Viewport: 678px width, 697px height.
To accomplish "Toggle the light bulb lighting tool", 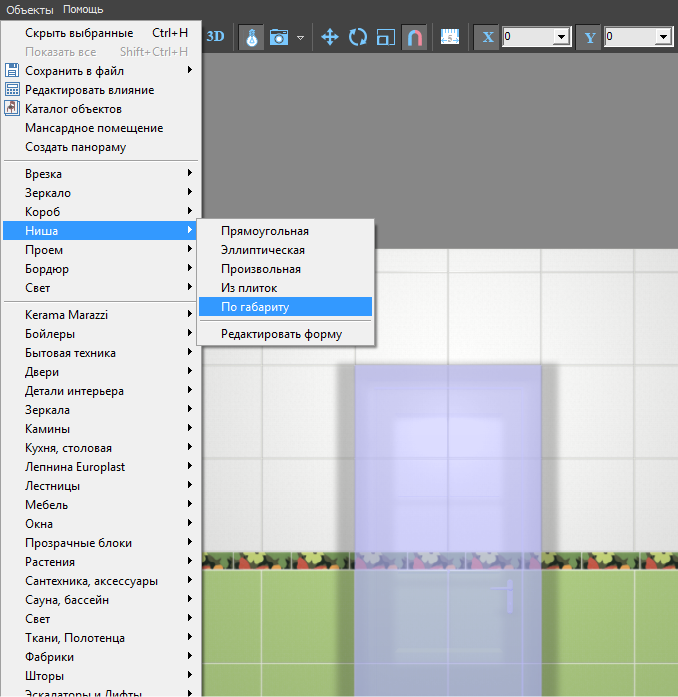I will click(x=252, y=37).
